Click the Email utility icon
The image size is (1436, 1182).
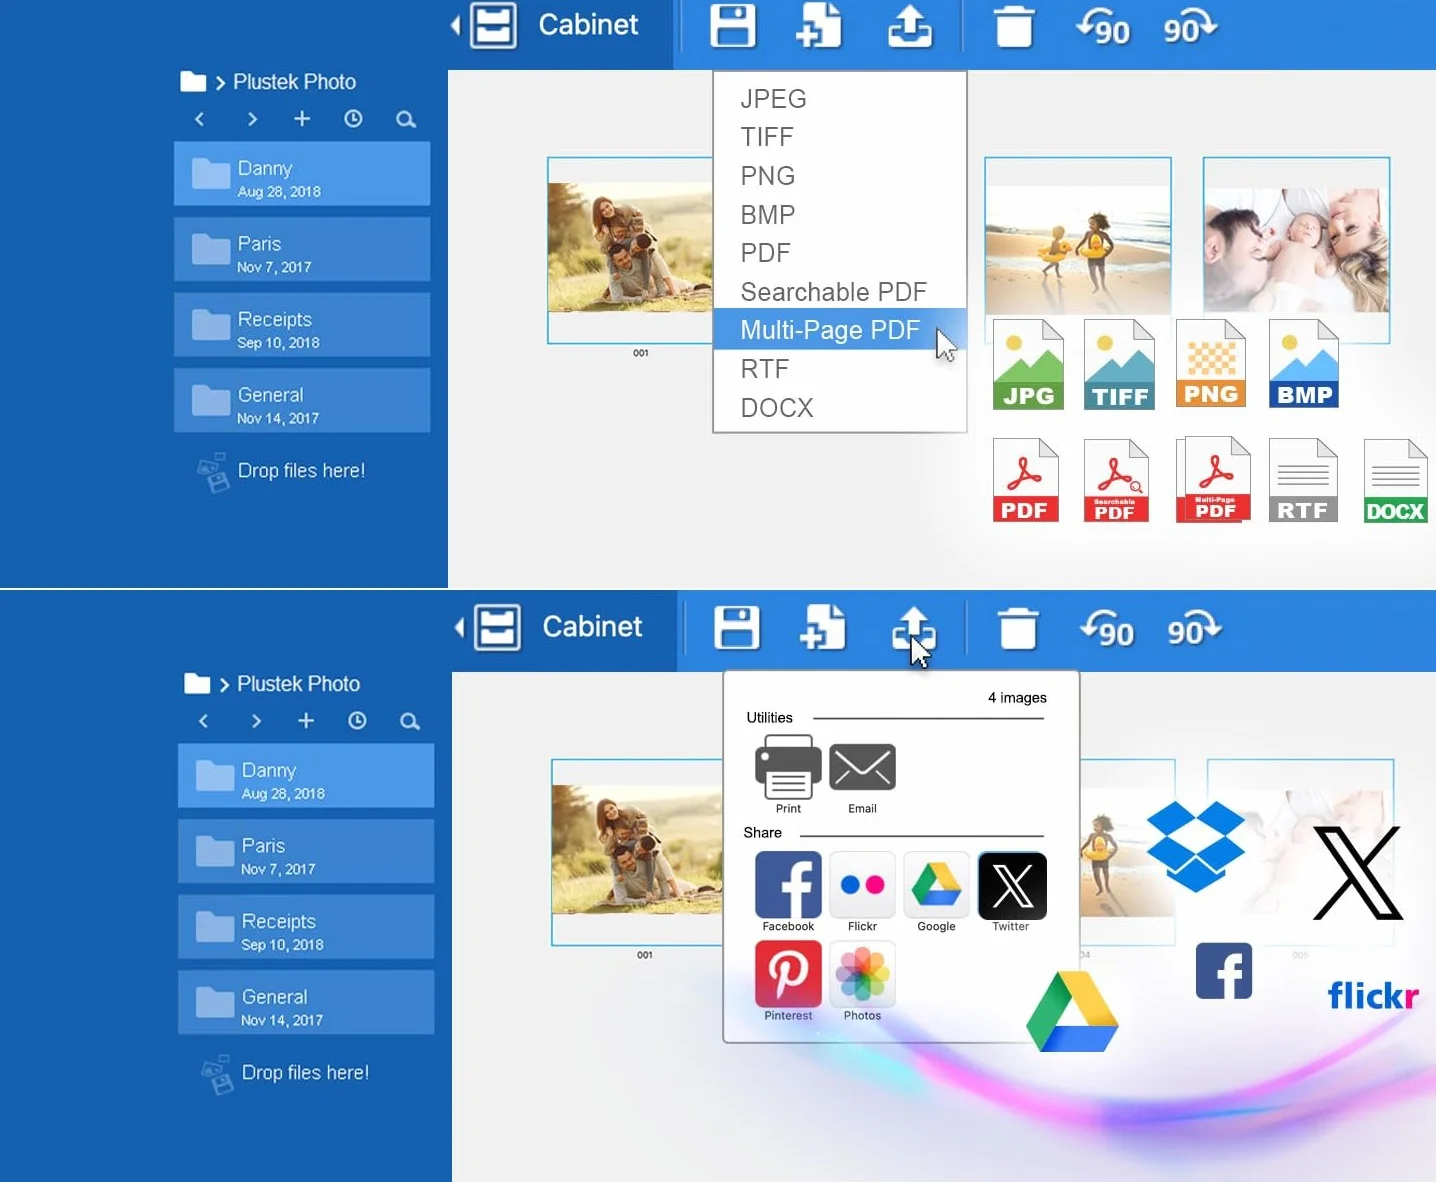(862, 768)
